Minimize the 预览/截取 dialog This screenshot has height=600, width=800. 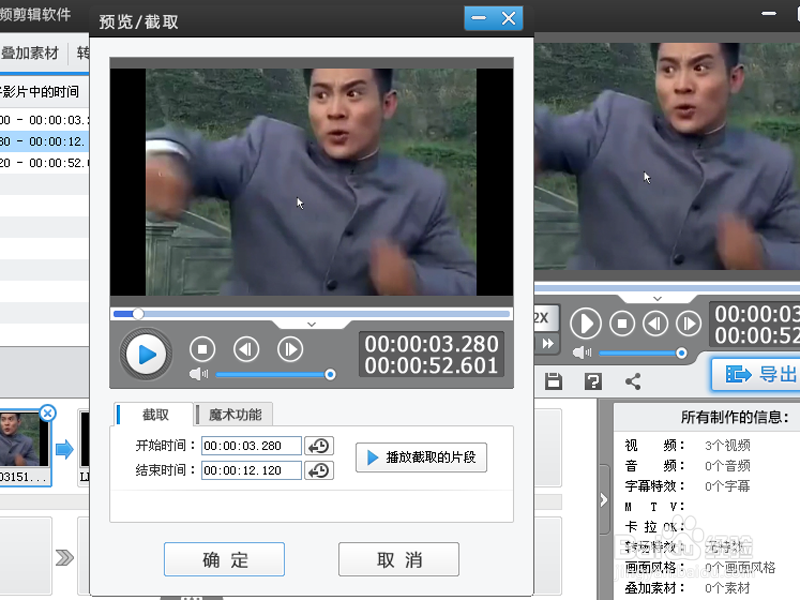(479, 18)
